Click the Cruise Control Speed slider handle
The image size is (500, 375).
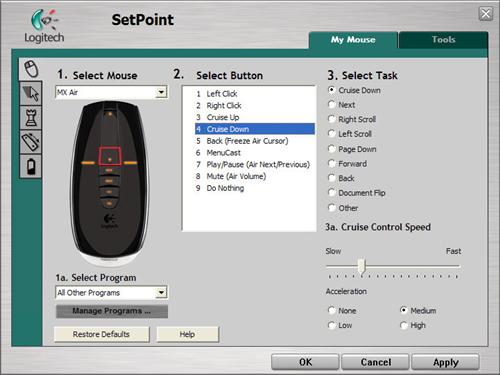362,266
